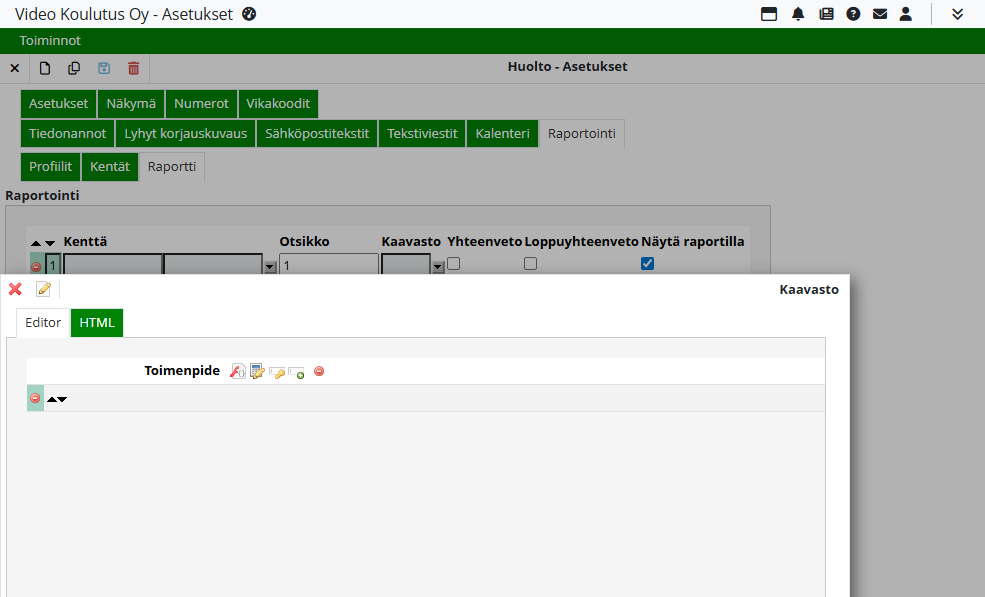Click the Otsikko text input field
The image size is (985, 597).
328,265
